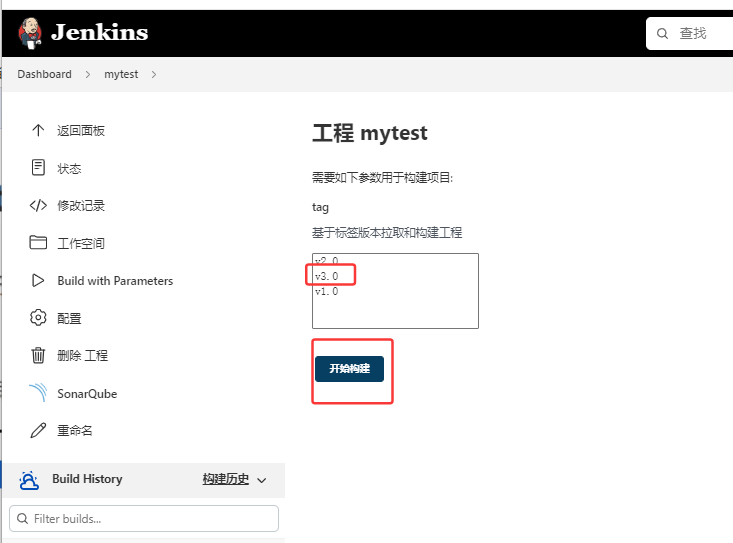Click the document icon for 状态
The width and height of the screenshot is (733, 543).
pyautogui.click(x=38, y=167)
